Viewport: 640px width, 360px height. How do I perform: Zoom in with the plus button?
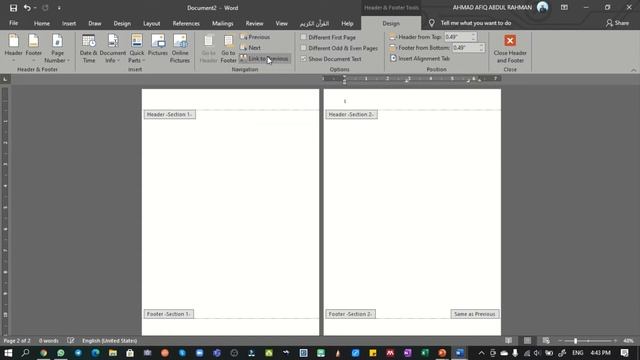616,340
